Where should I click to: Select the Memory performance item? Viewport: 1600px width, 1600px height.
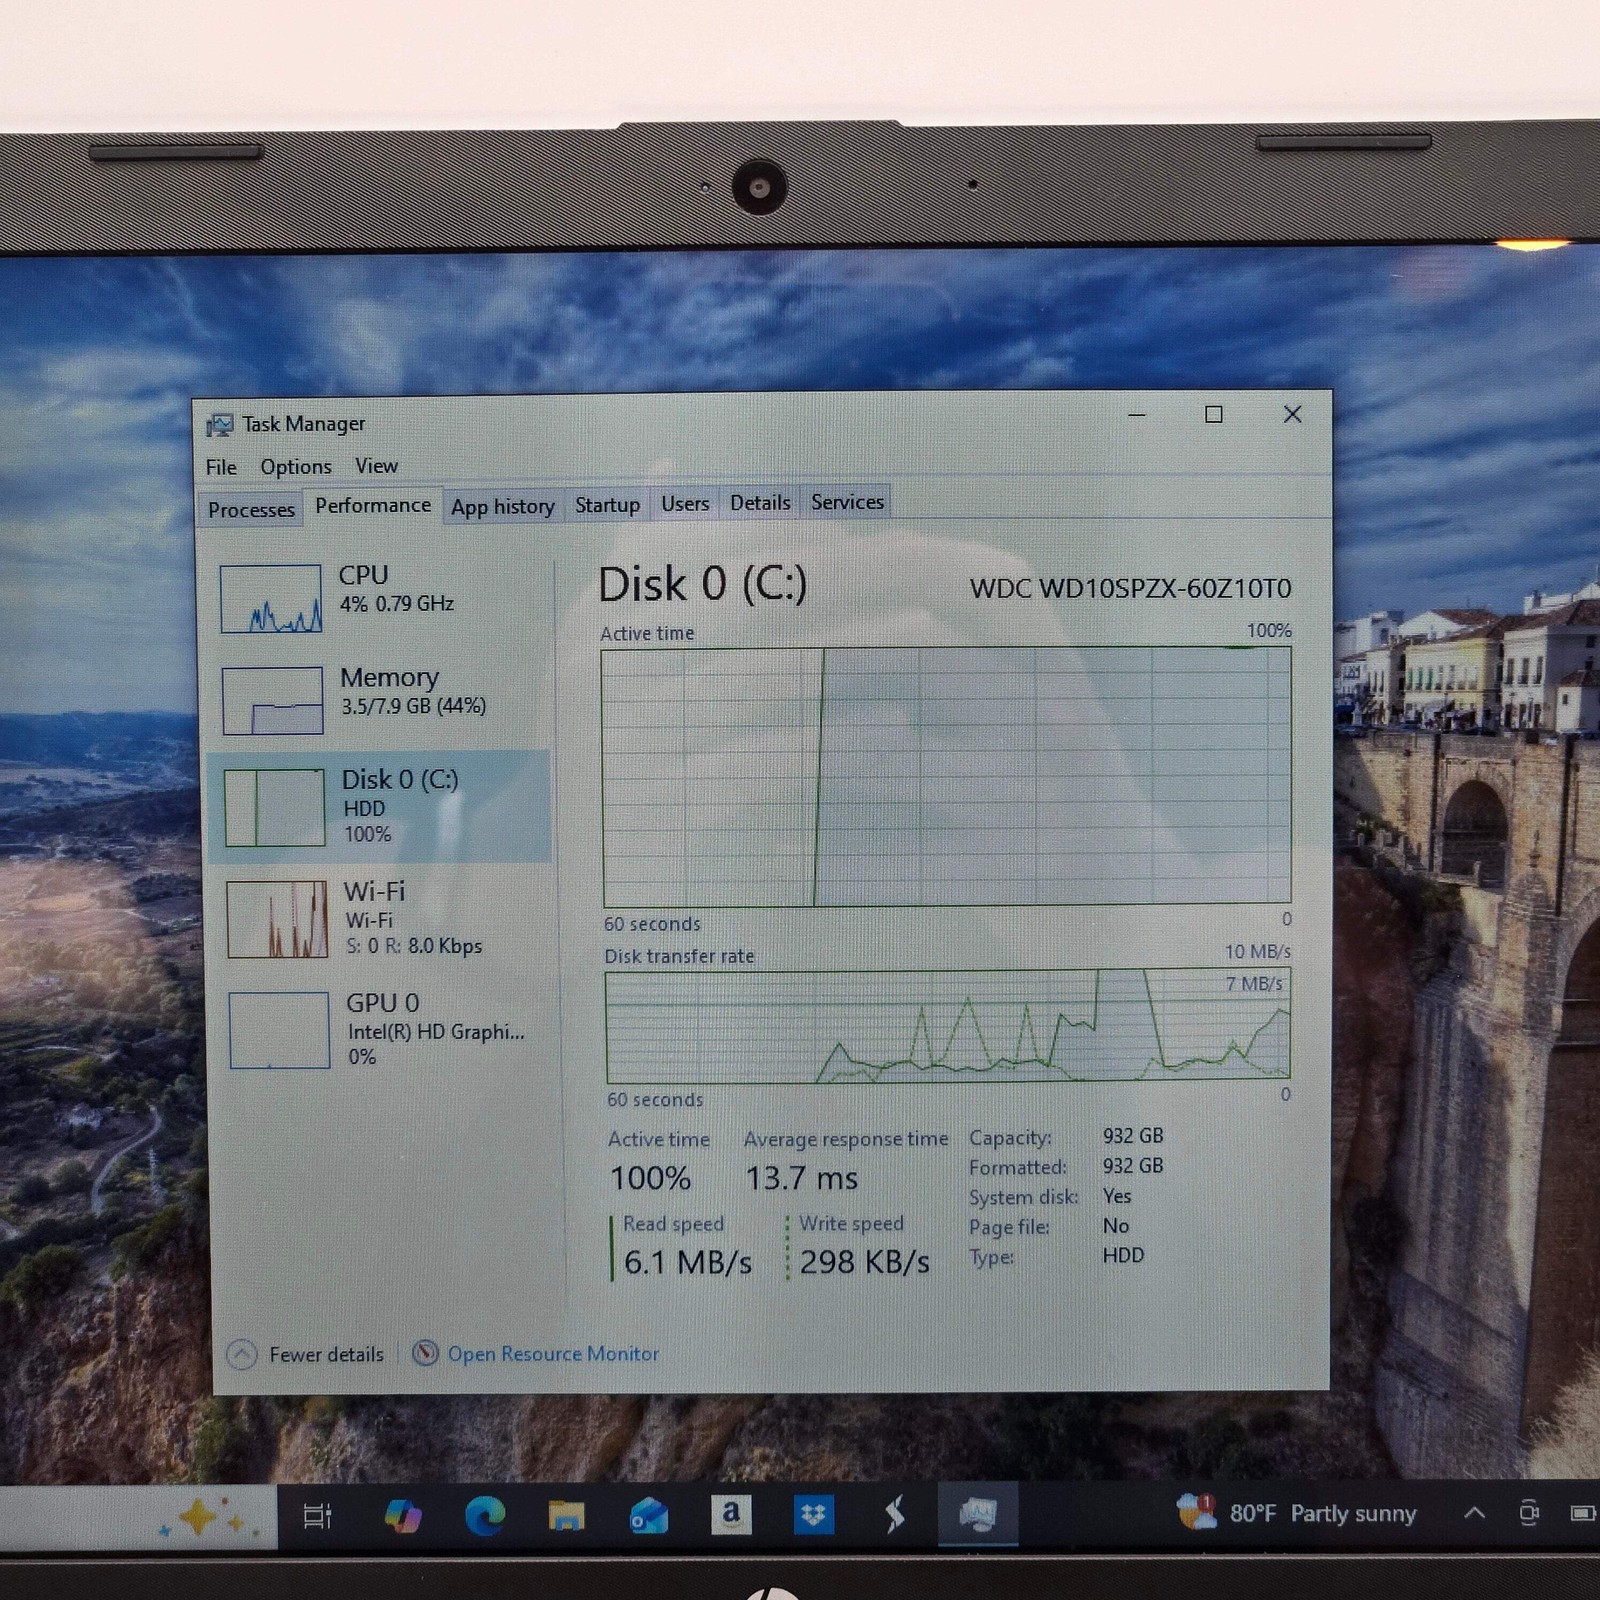[380, 700]
